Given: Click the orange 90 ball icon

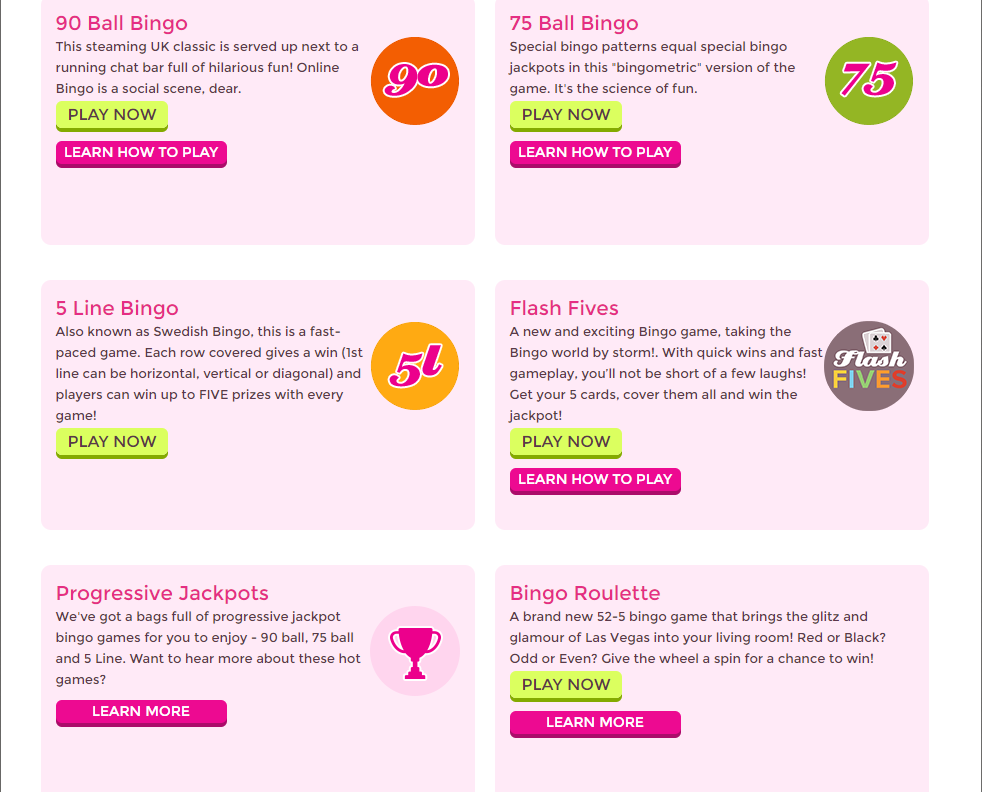Looking at the screenshot, I should [x=414, y=81].
